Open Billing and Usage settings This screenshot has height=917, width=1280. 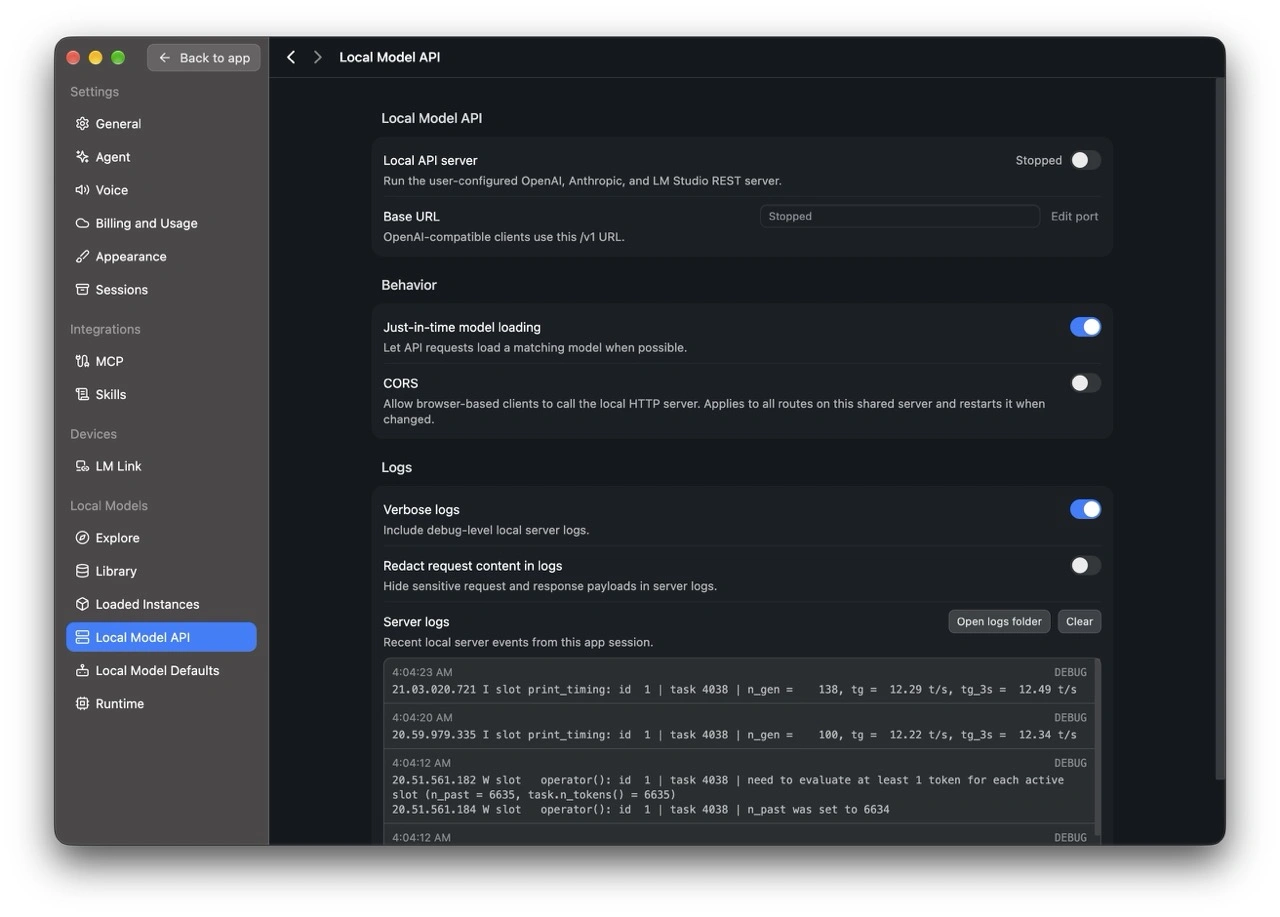[x=161, y=223]
